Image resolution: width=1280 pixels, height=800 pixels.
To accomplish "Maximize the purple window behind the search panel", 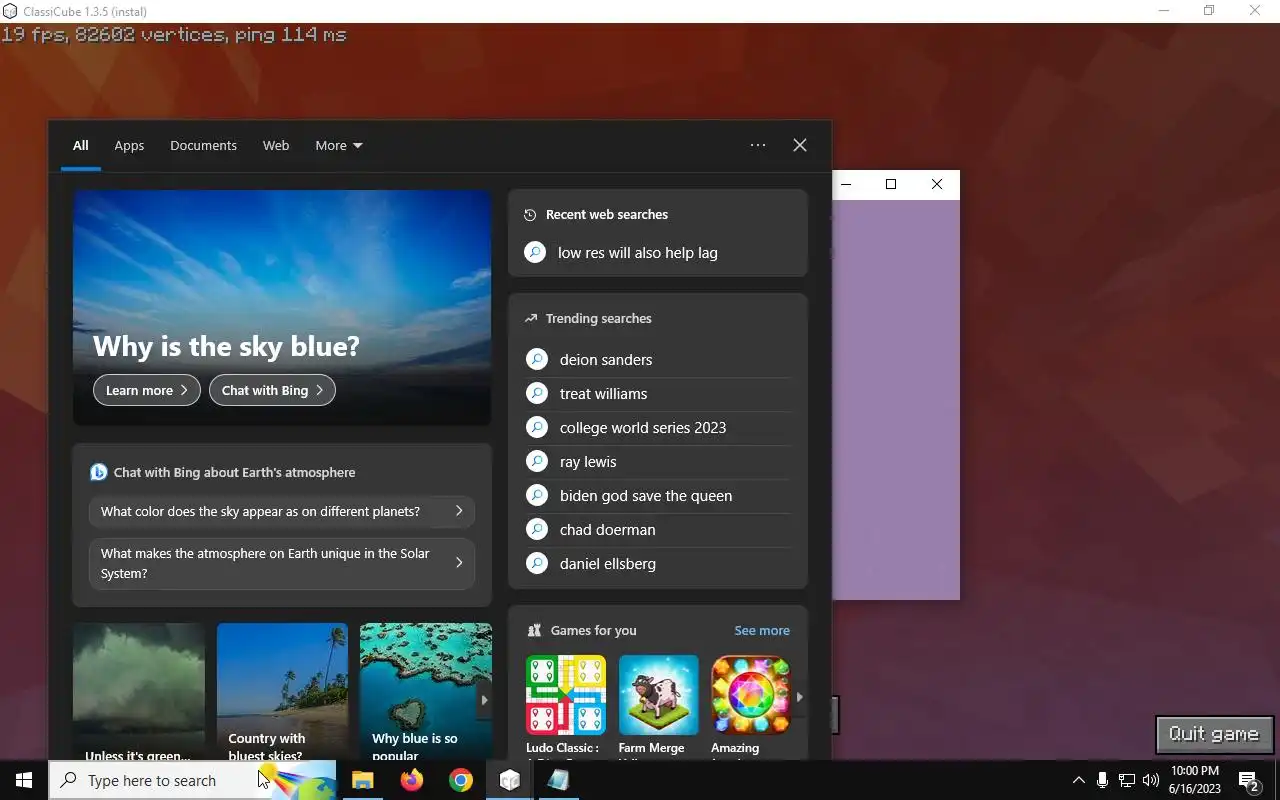I will [x=891, y=184].
